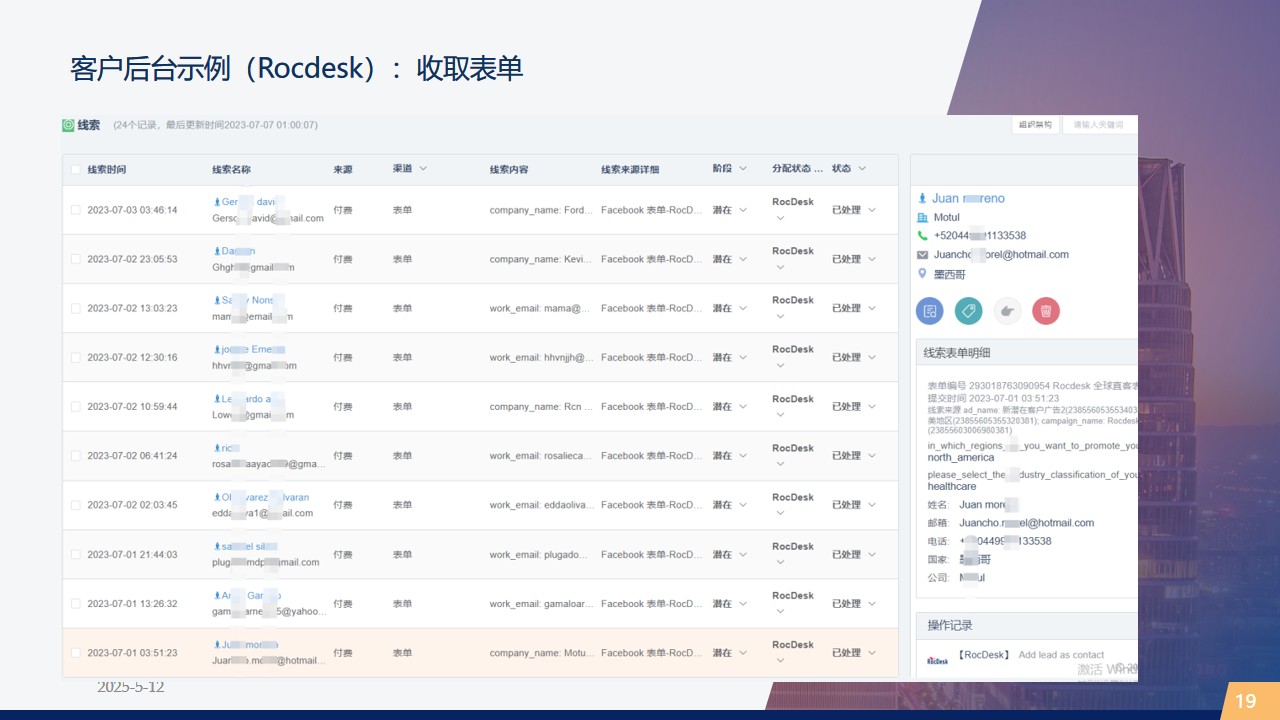The height and width of the screenshot is (720, 1280).
Task: Click person icon in 2023-07-02 13:03:23 row
Action: tap(217, 300)
